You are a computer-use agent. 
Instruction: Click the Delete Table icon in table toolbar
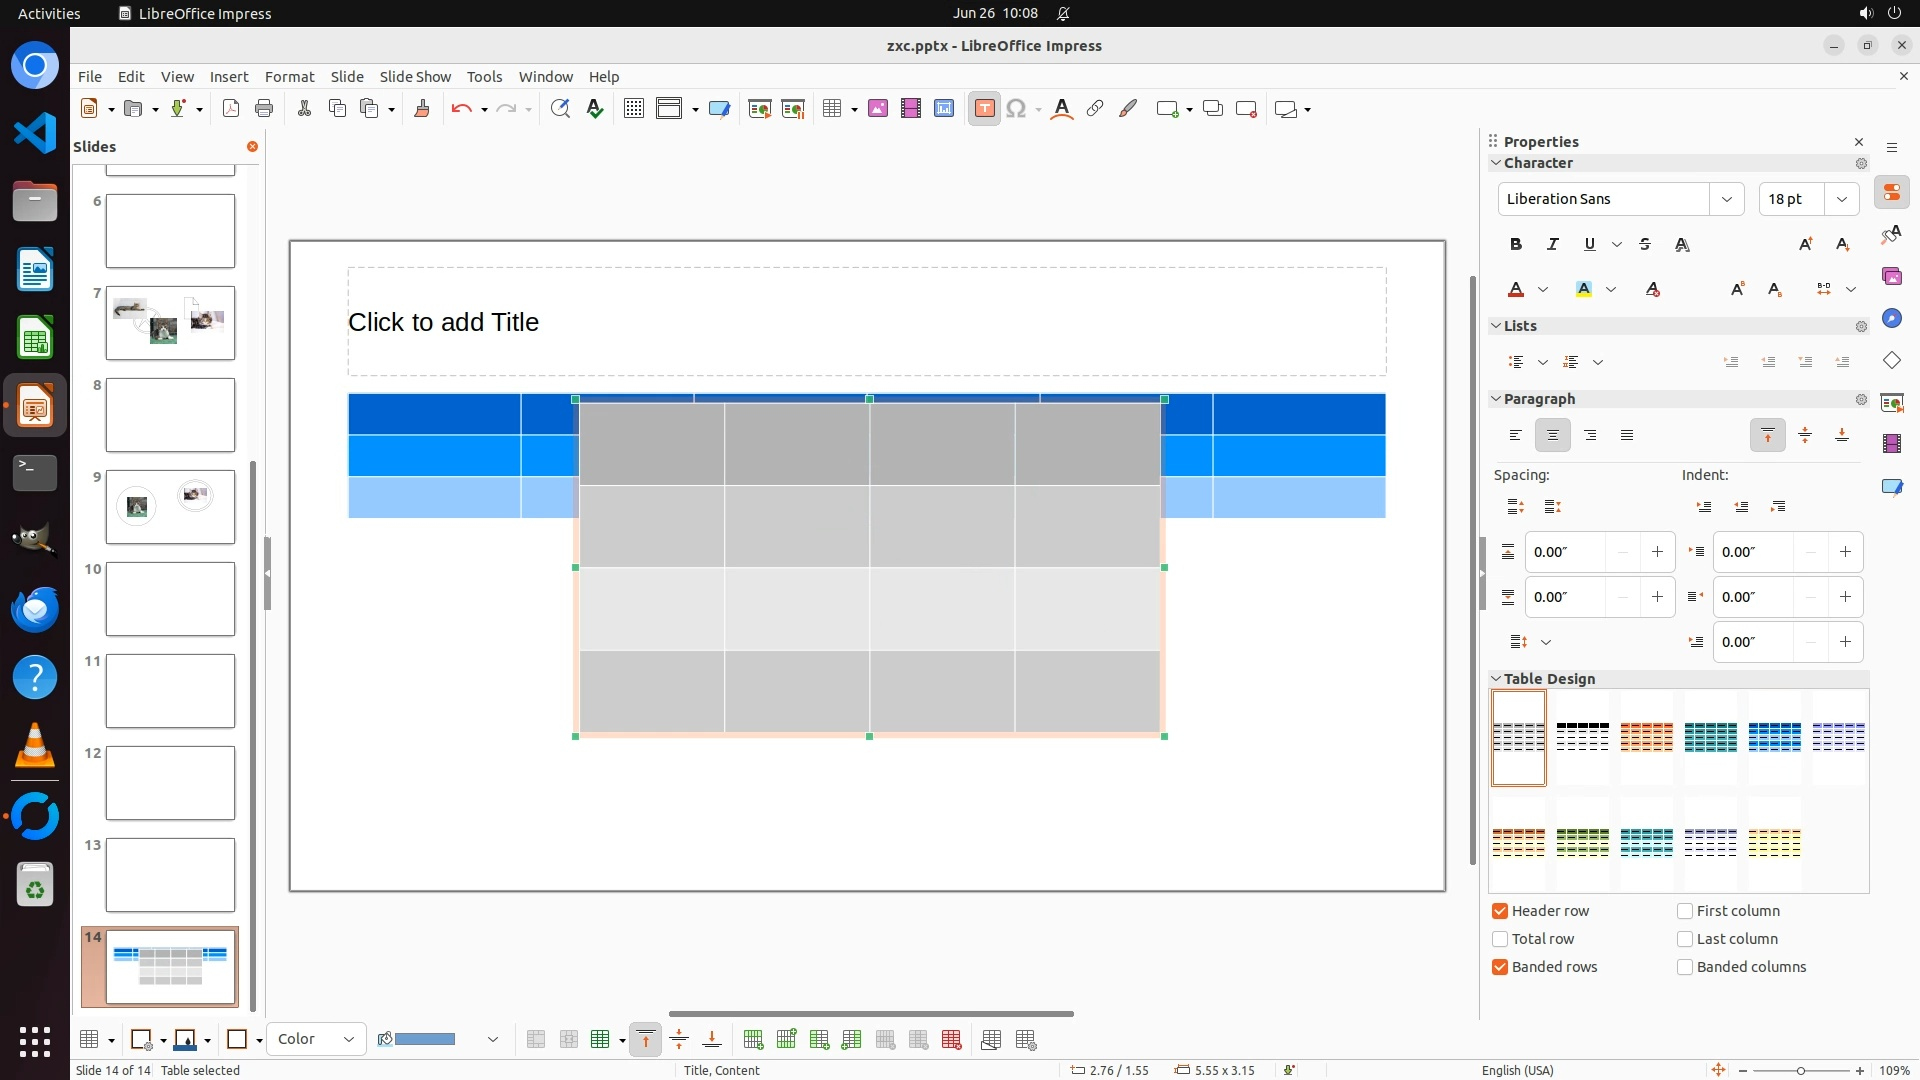951,1040
